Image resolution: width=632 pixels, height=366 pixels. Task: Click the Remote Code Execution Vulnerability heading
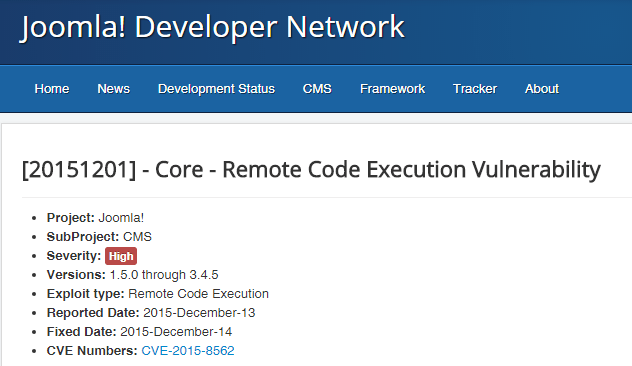(311, 169)
